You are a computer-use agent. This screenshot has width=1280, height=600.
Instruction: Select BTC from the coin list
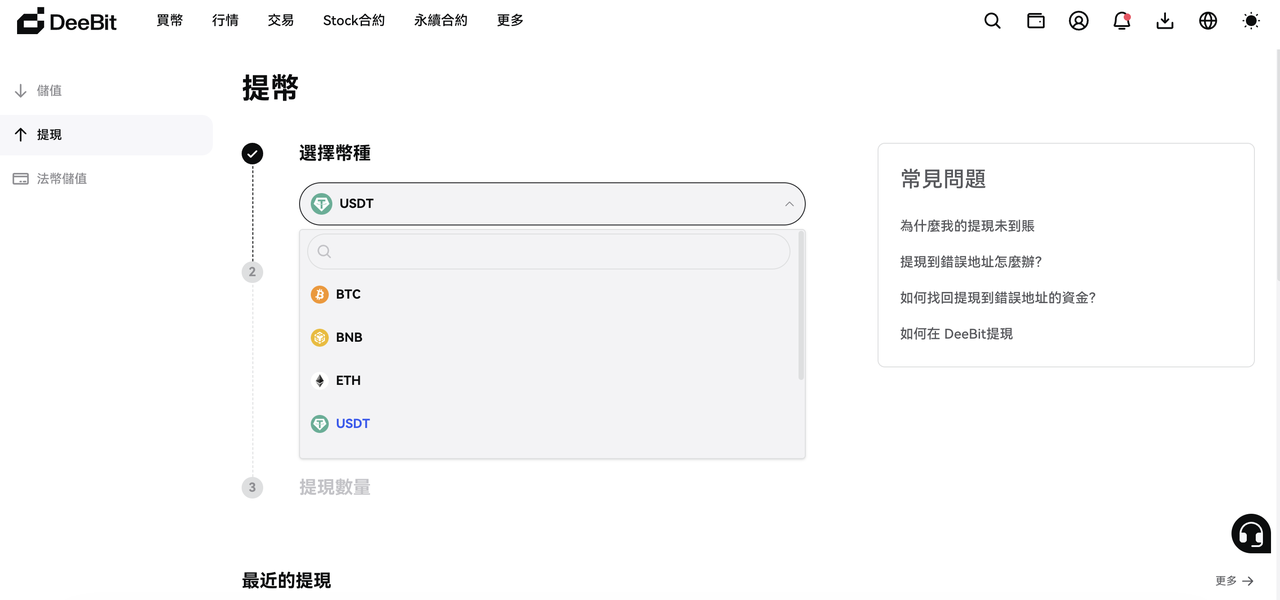pyautogui.click(x=550, y=294)
